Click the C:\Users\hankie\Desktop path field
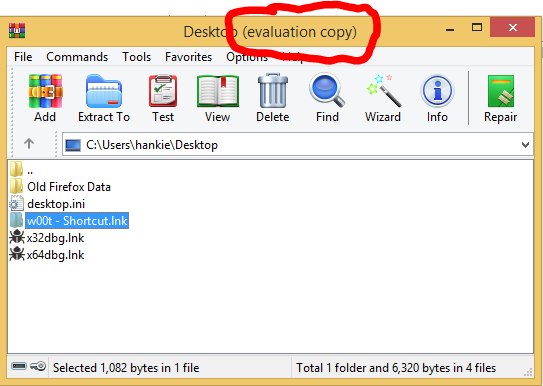 coord(298,145)
